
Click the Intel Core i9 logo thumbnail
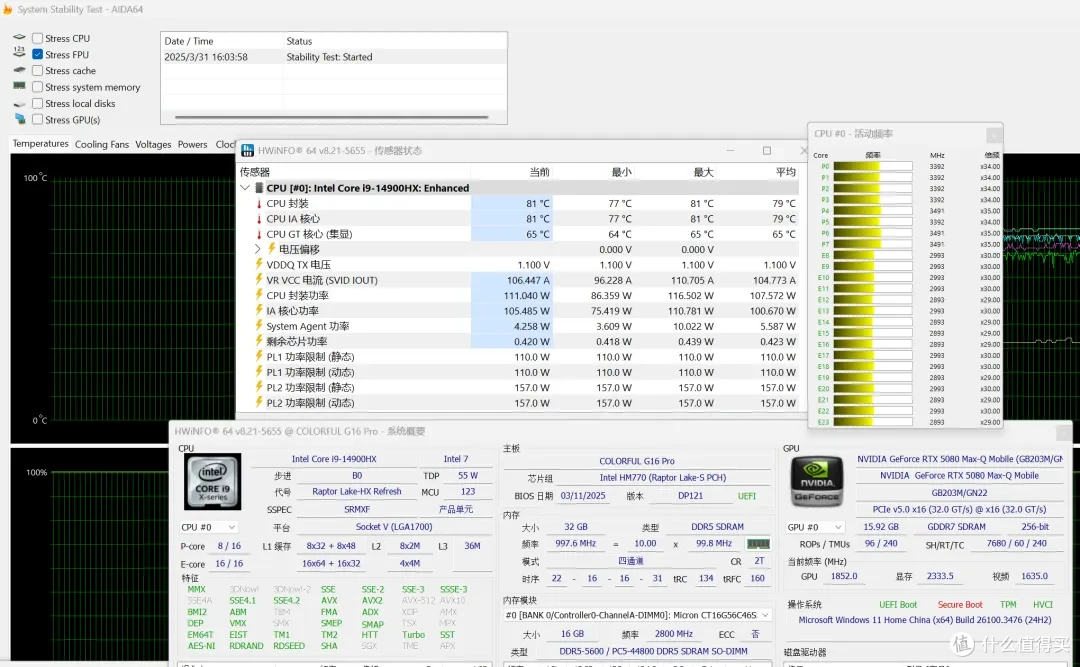click(x=213, y=481)
